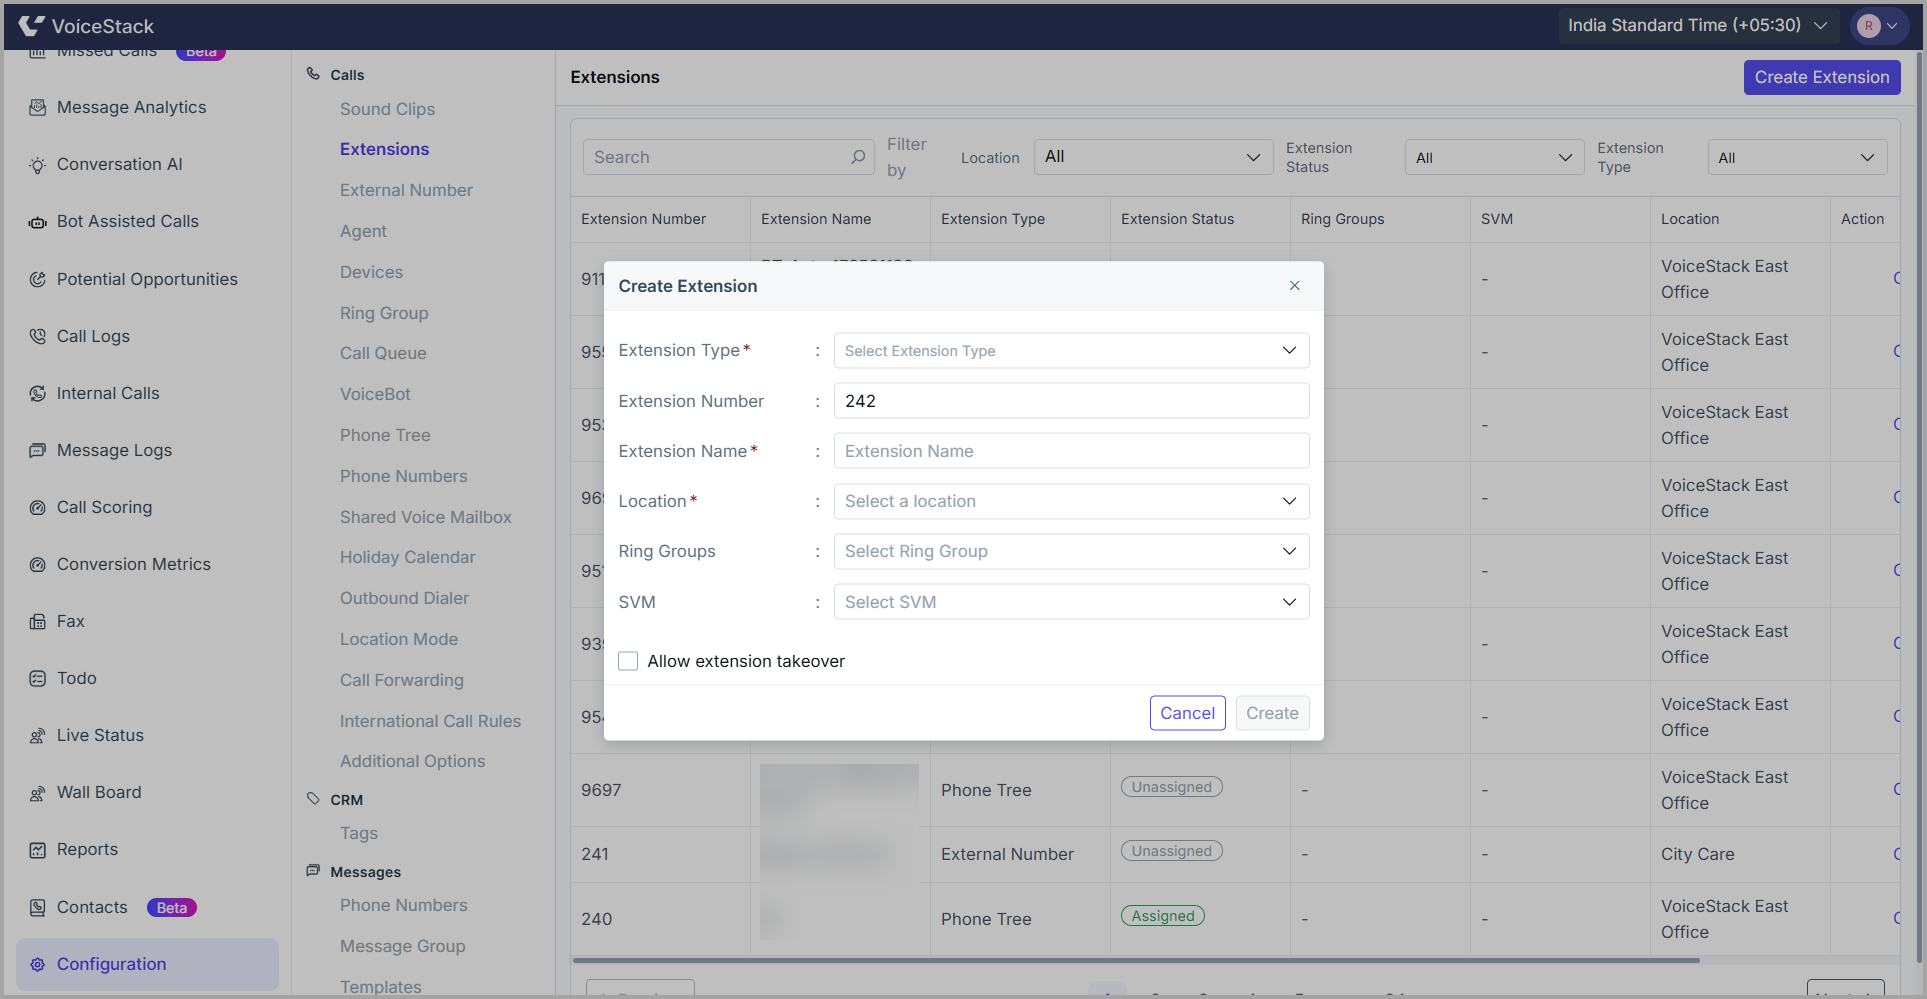
Task: Click the search magnifier icon
Action: (858, 157)
